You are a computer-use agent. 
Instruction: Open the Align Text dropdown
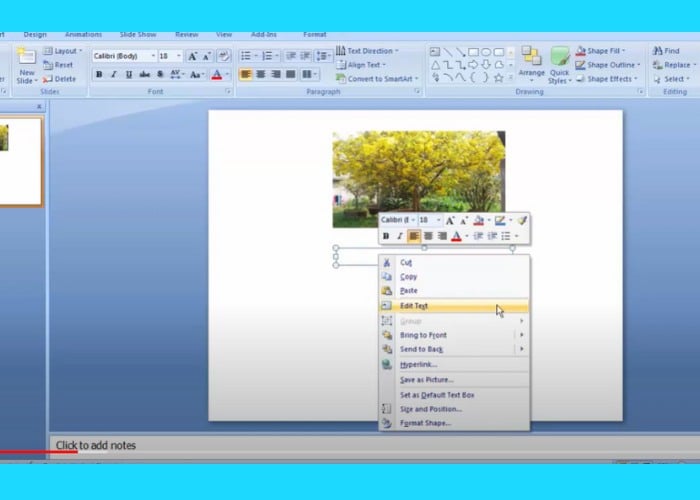[361, 65]
